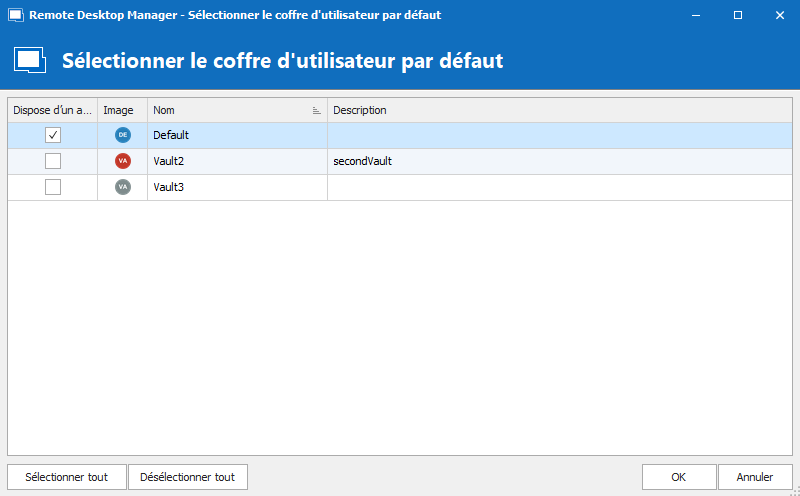
Task: Select the Vault3 name cell
Action: (x=237, y=187)
